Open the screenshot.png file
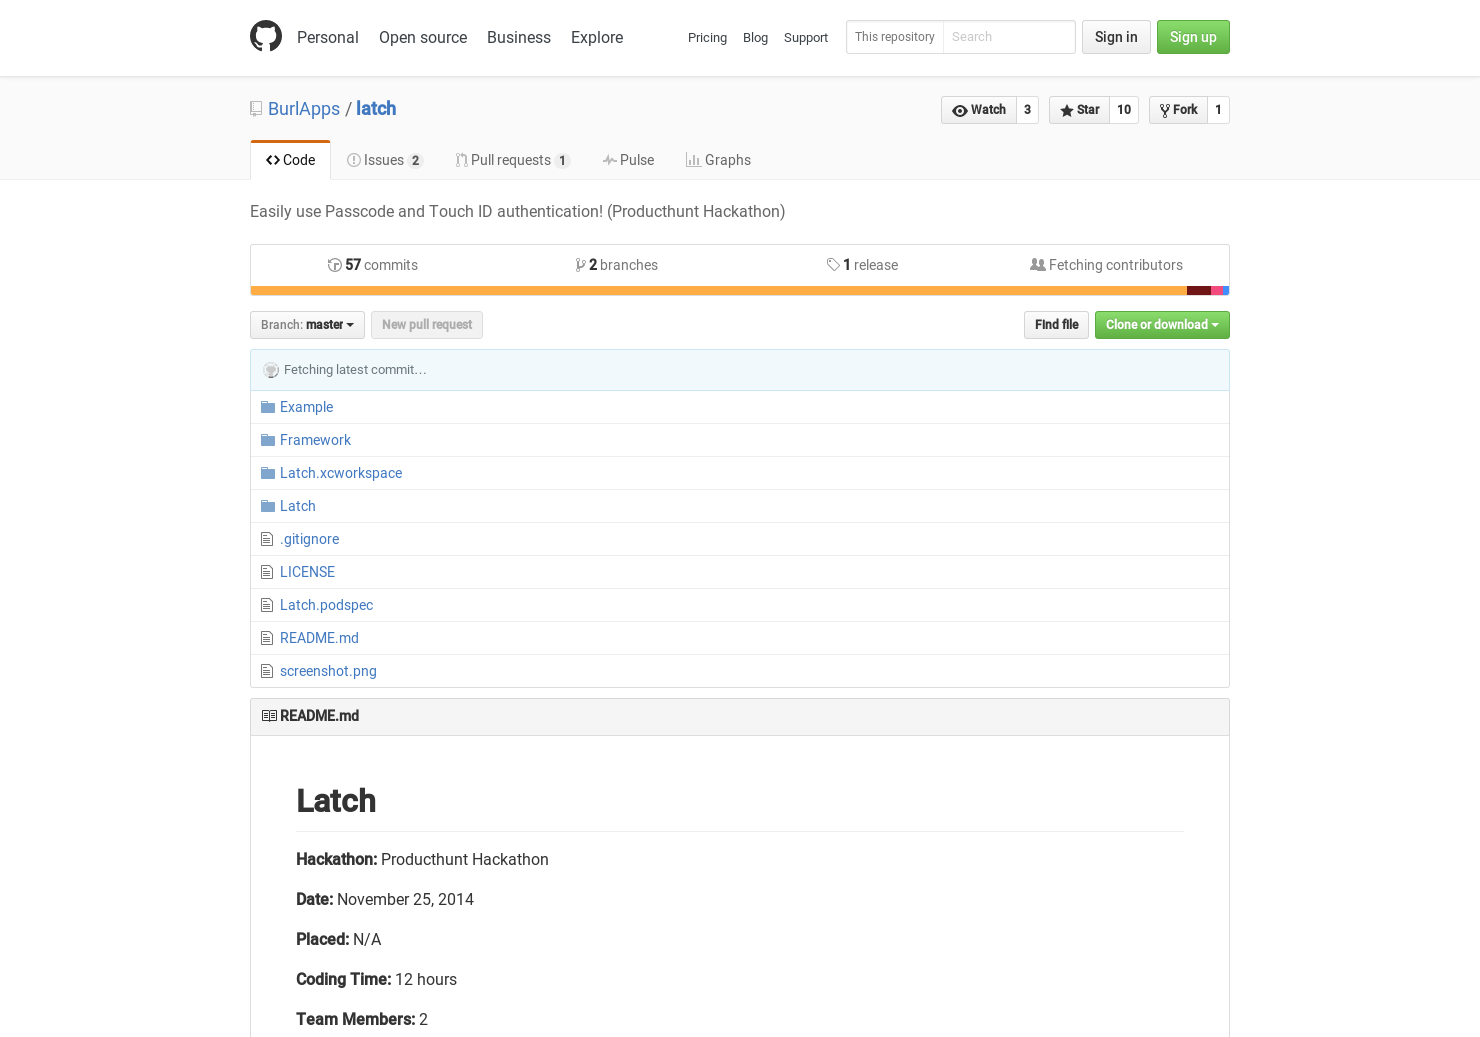 [328, 671]
